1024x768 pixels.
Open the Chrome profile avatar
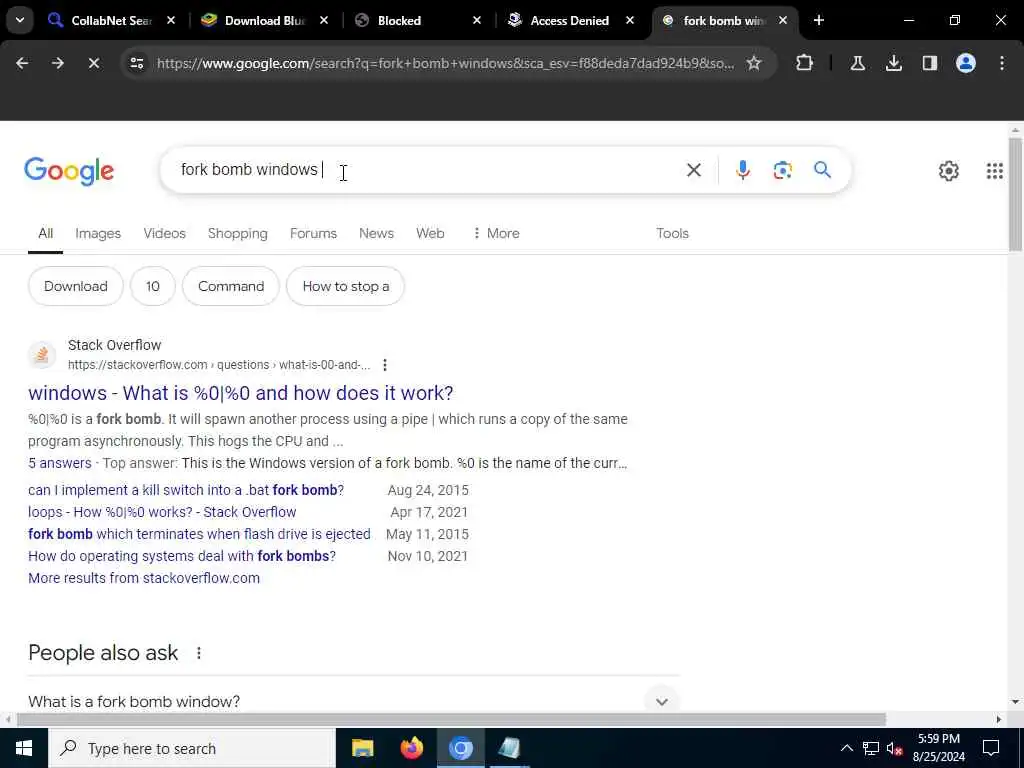pyautogui.click(x=966, y=63)
